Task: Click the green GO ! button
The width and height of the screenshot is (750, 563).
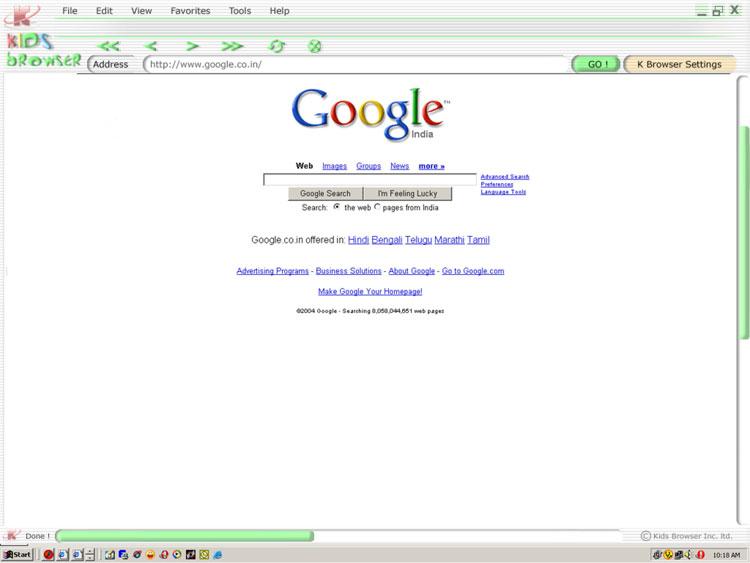Action: (596, 64)
